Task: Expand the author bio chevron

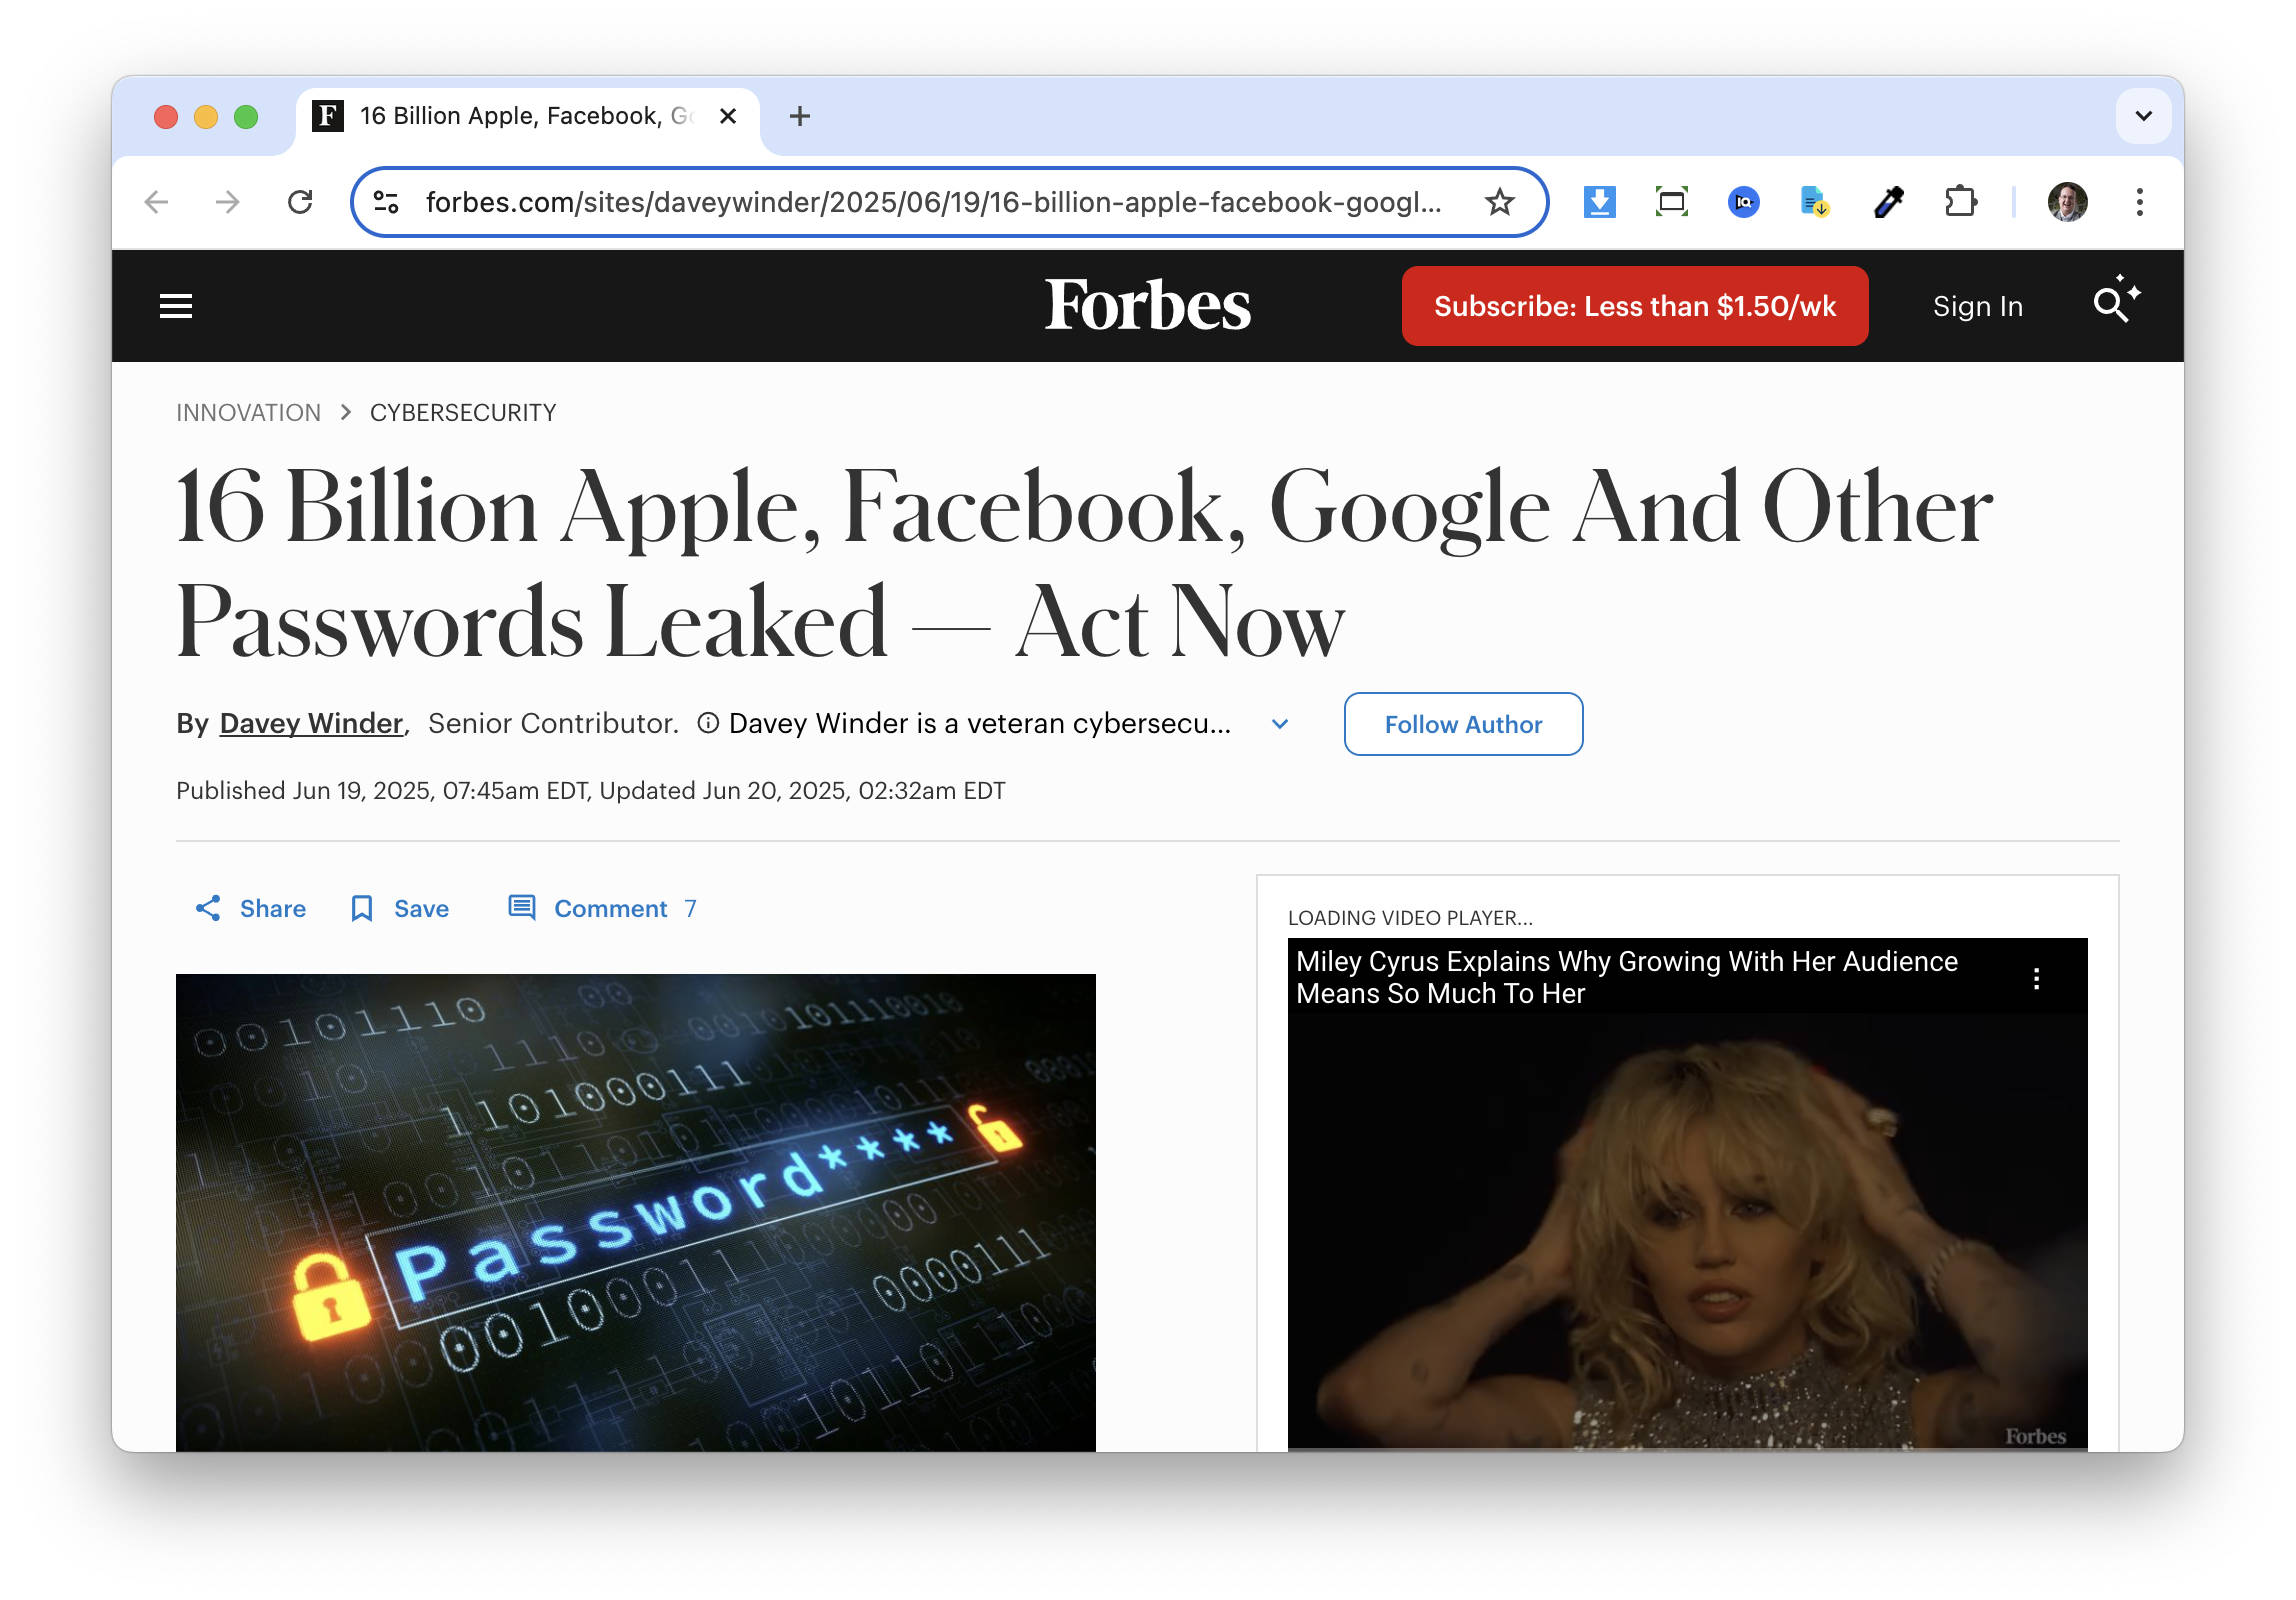Action: [x=1280, y=724]
